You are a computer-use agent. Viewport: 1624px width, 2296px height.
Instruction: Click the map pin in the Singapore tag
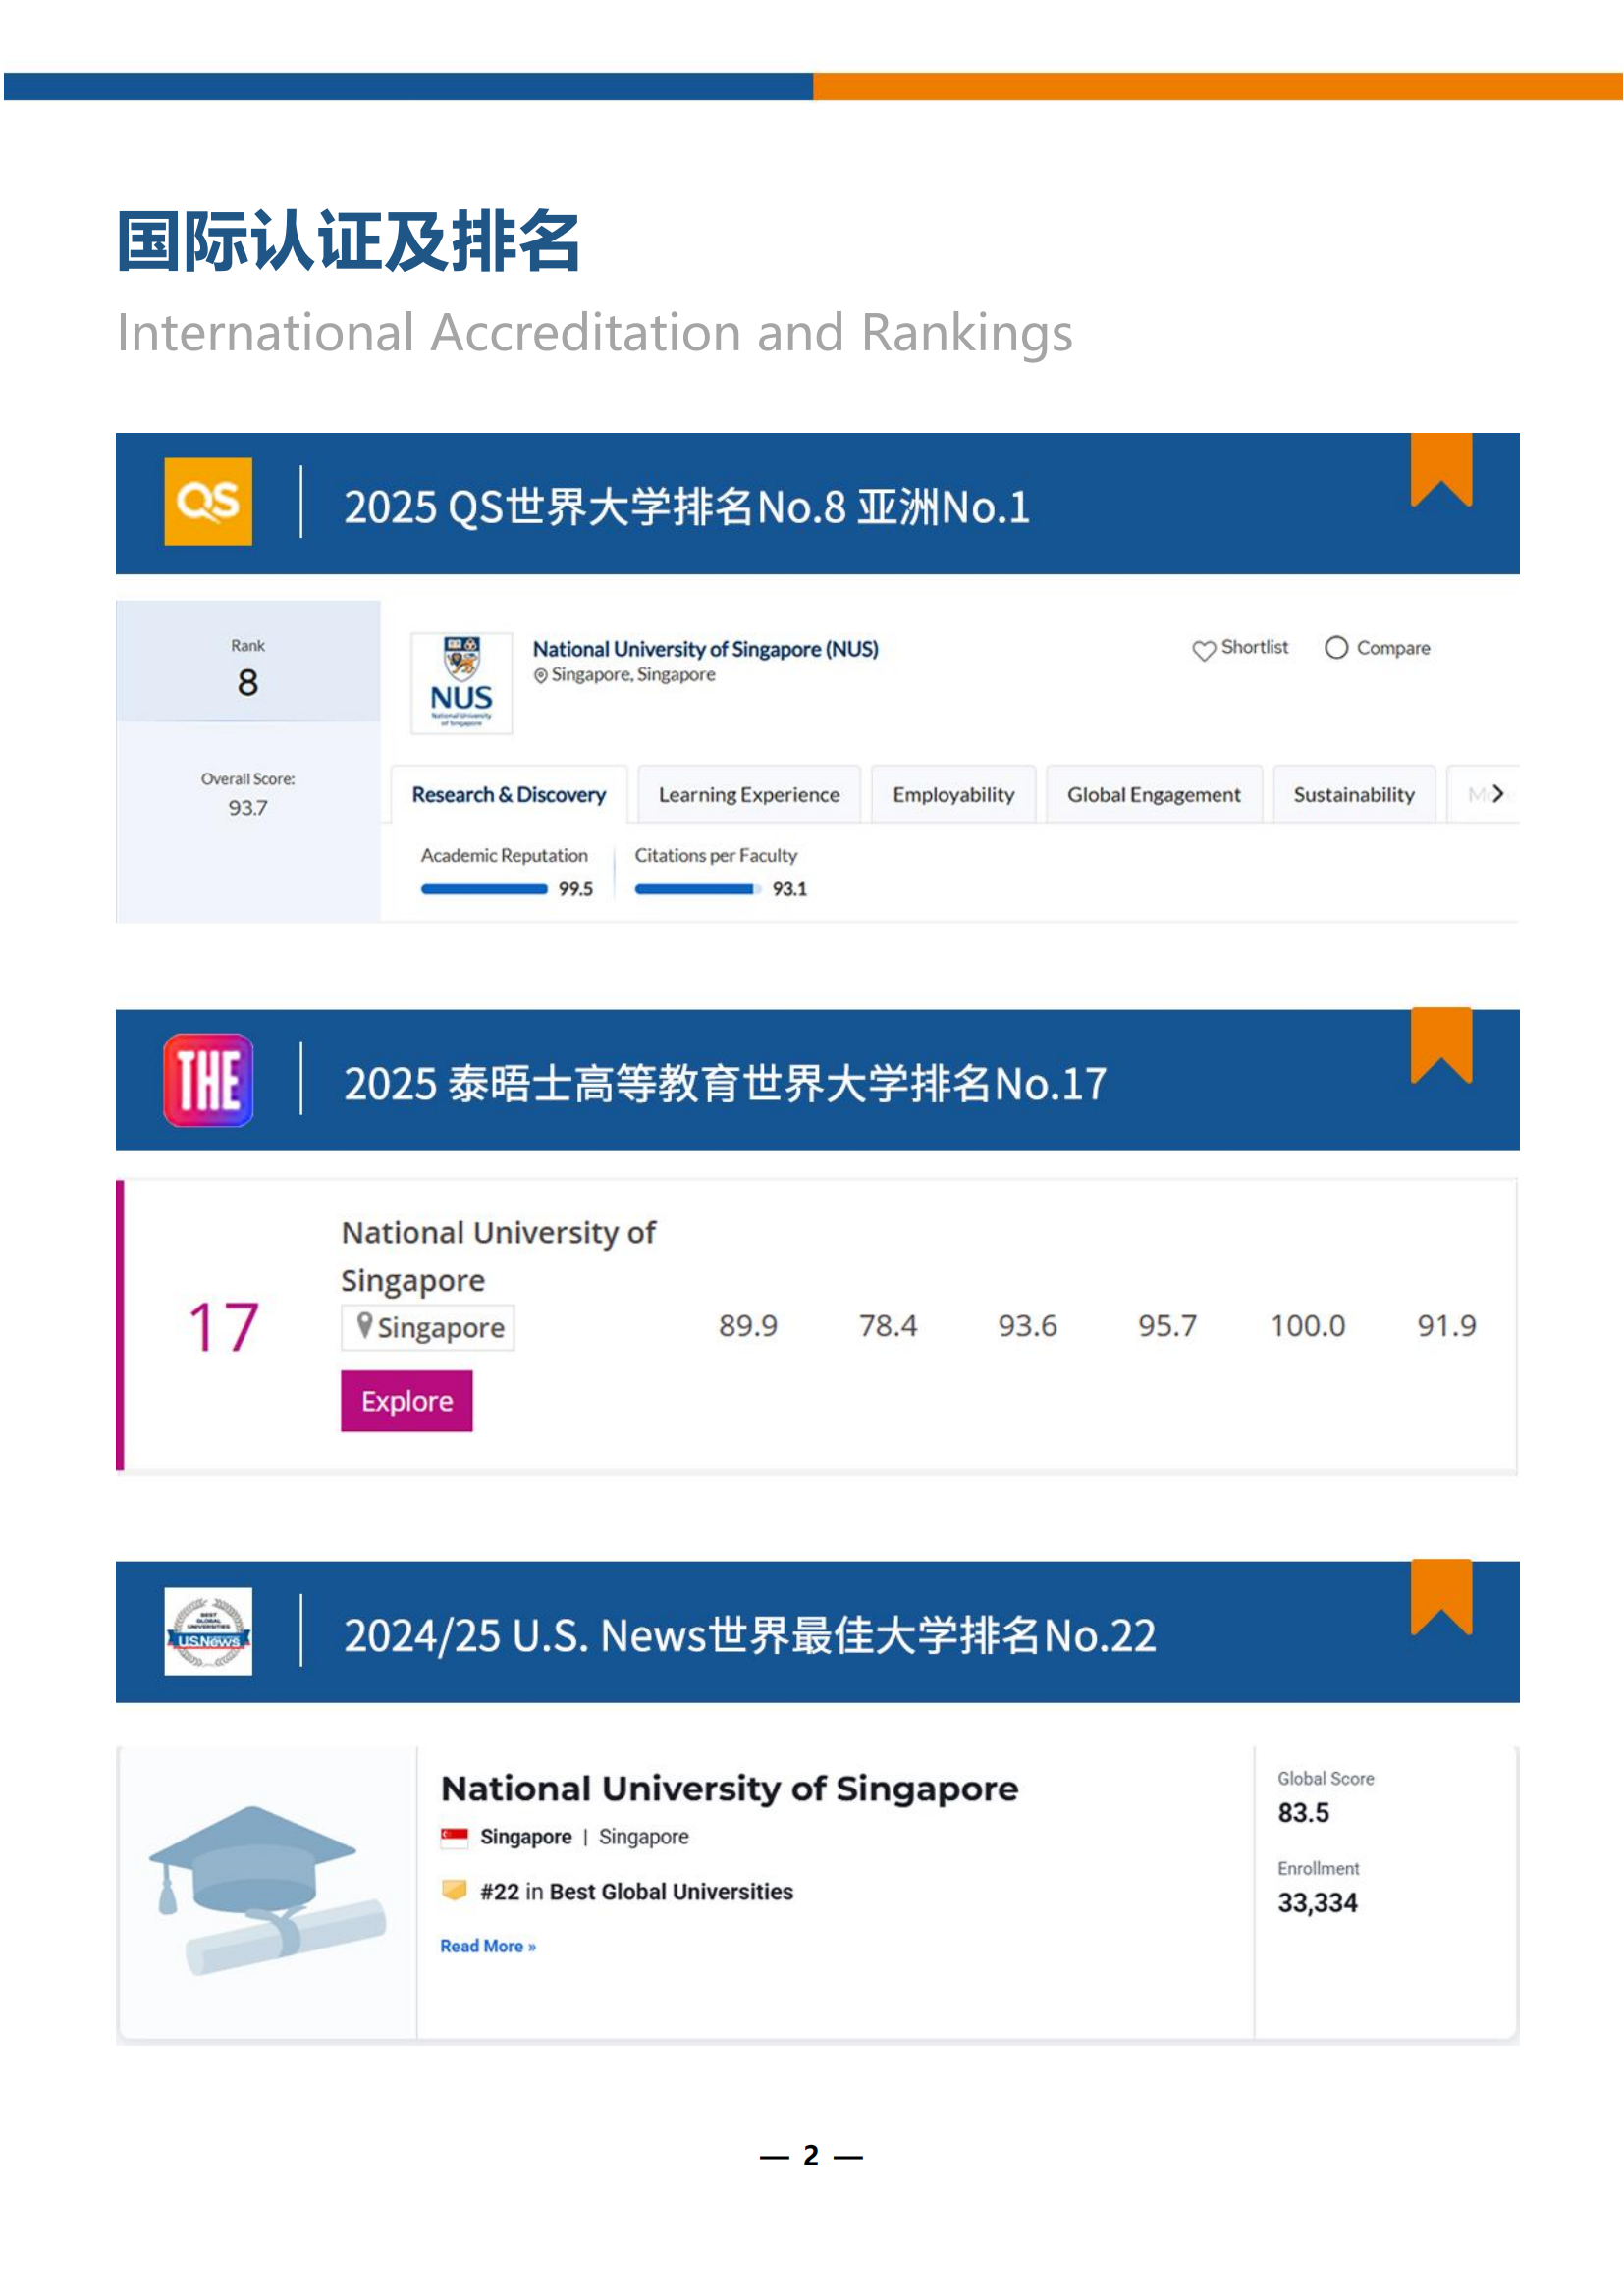pyautogui.click(x=365, y=1326)
